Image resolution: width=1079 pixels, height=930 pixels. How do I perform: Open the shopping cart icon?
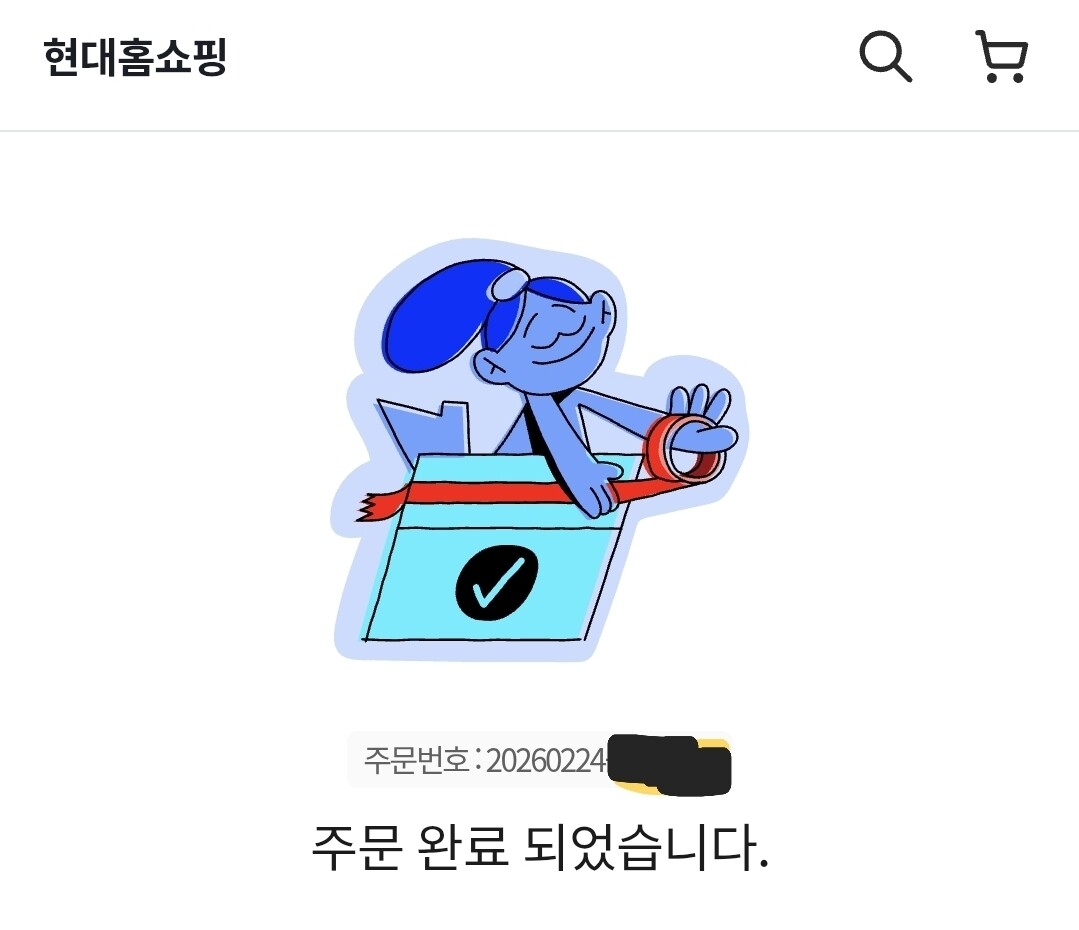tap(1002, 56)
